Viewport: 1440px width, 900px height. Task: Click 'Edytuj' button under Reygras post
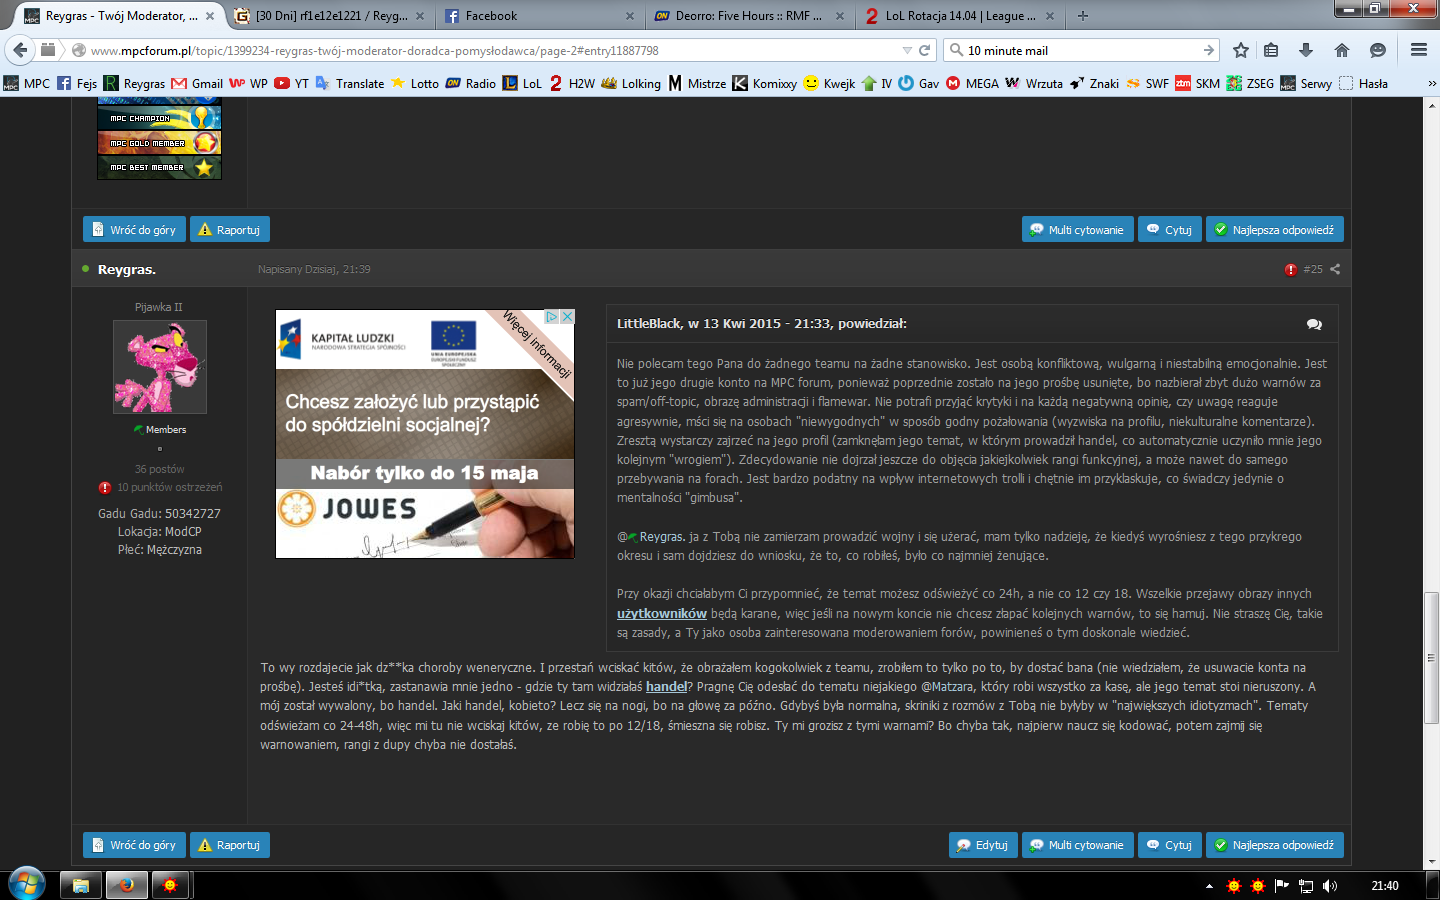click(982, 845)
